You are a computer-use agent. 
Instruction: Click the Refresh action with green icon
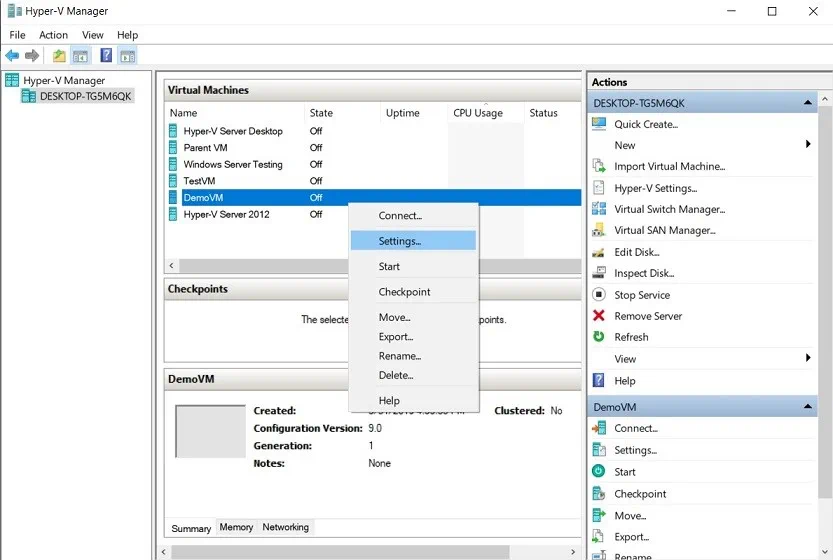tap(631, 337)
